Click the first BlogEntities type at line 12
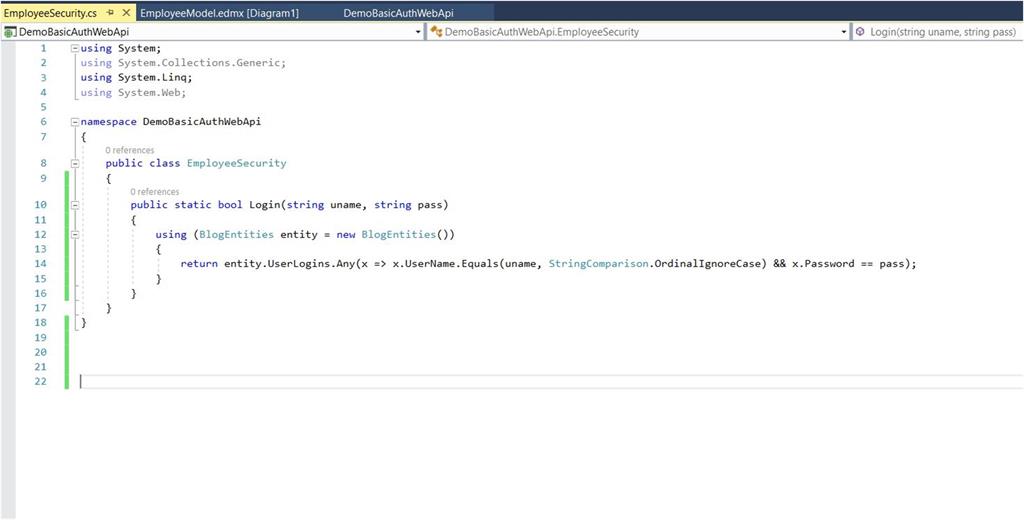Screen dimensions: 1024x520 pyautogui.click(x=236, y=235)
